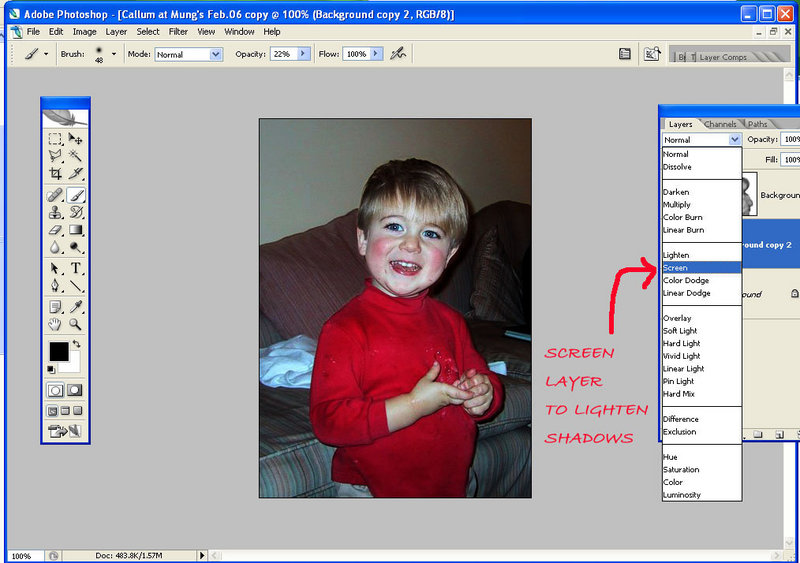Screen dimensions: 800x563
Task: Select the History Brush tool
Action: click(x=76, y=212)
